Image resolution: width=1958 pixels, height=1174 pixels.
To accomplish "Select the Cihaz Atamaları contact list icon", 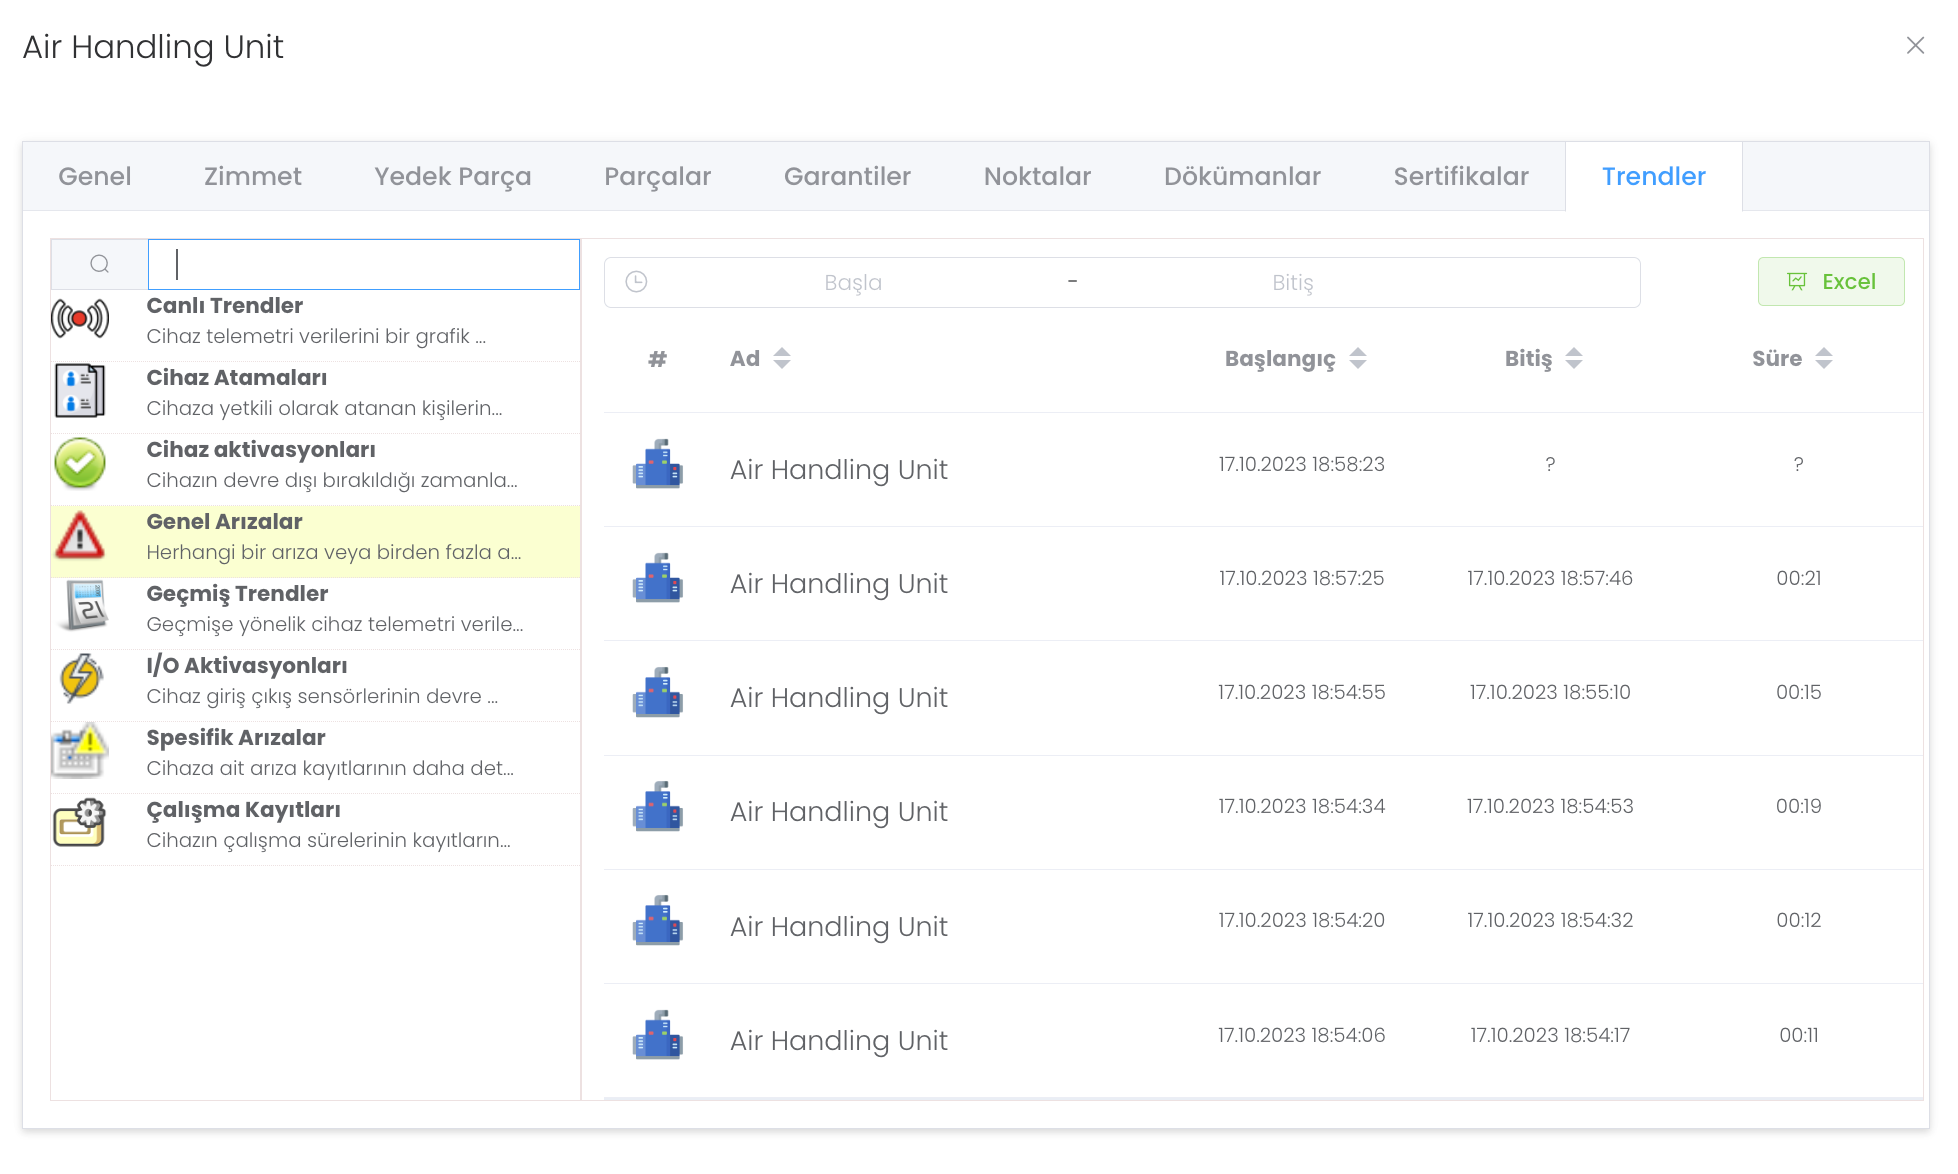I will click(x=80, y=391).
